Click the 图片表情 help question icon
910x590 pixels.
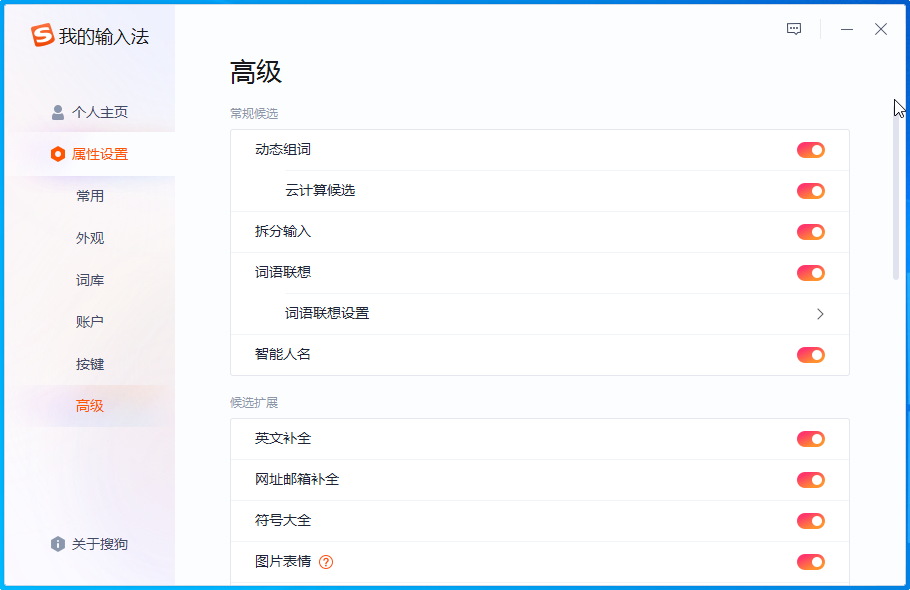pyautogui.click(x=326, y=562)
